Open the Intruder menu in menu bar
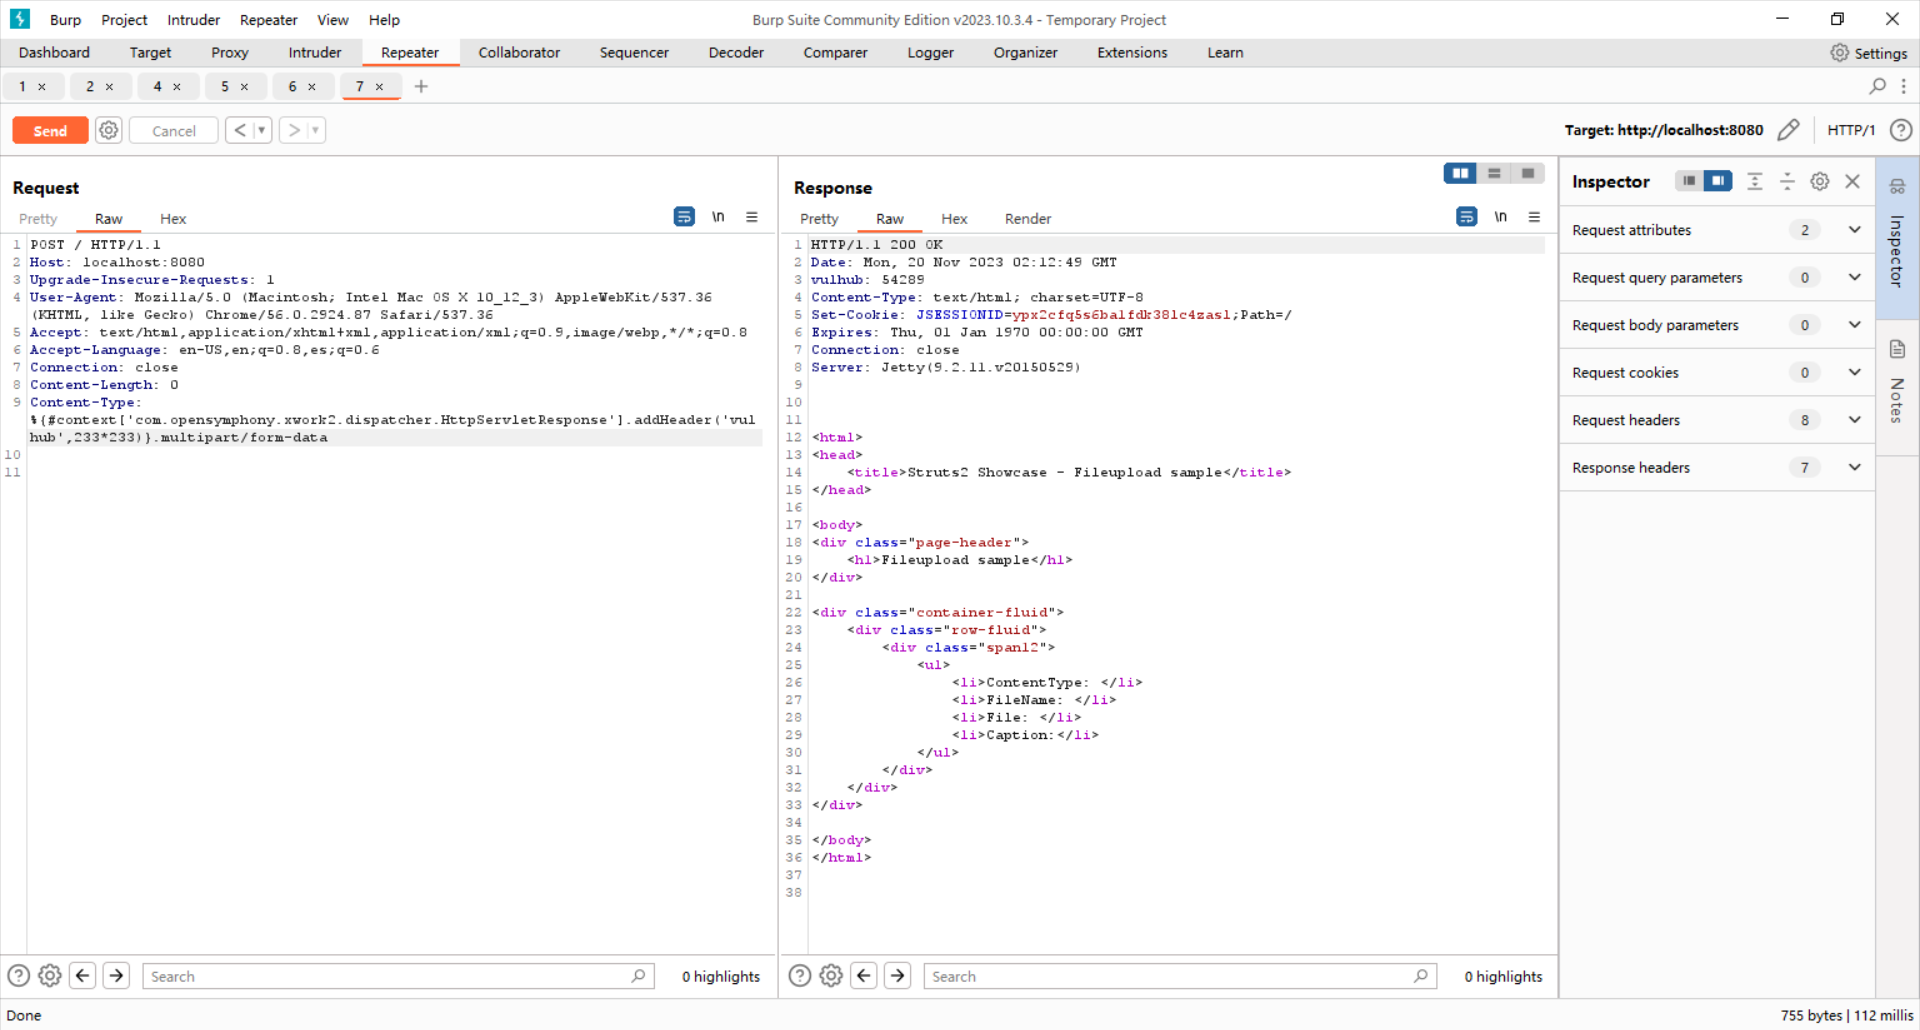The height and width of the screenshot is (1030, 1920). coord(193,20)
